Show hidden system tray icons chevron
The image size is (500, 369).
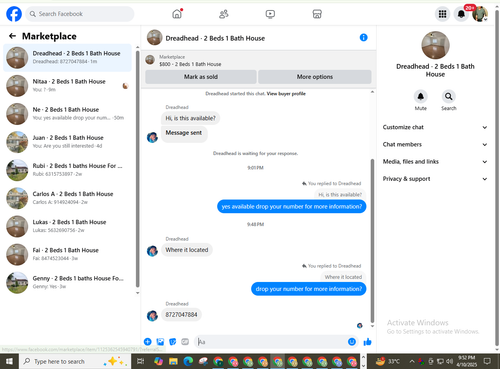(x=412, y=361)
